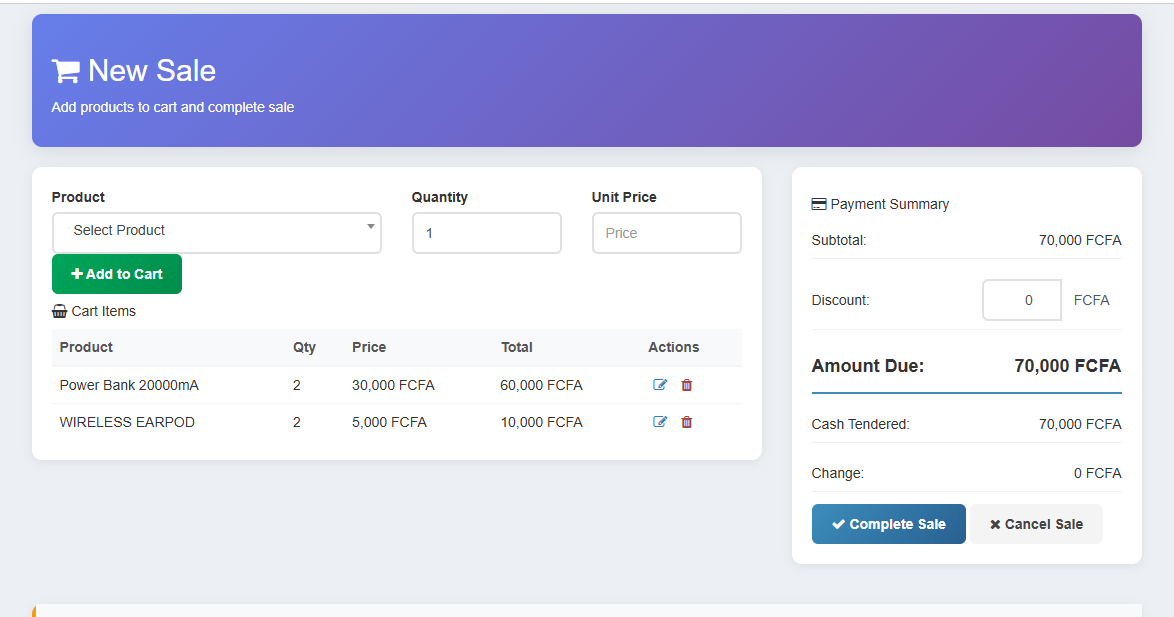
Task: Click inside the Quantity field
Action: [x=486, y=232]
